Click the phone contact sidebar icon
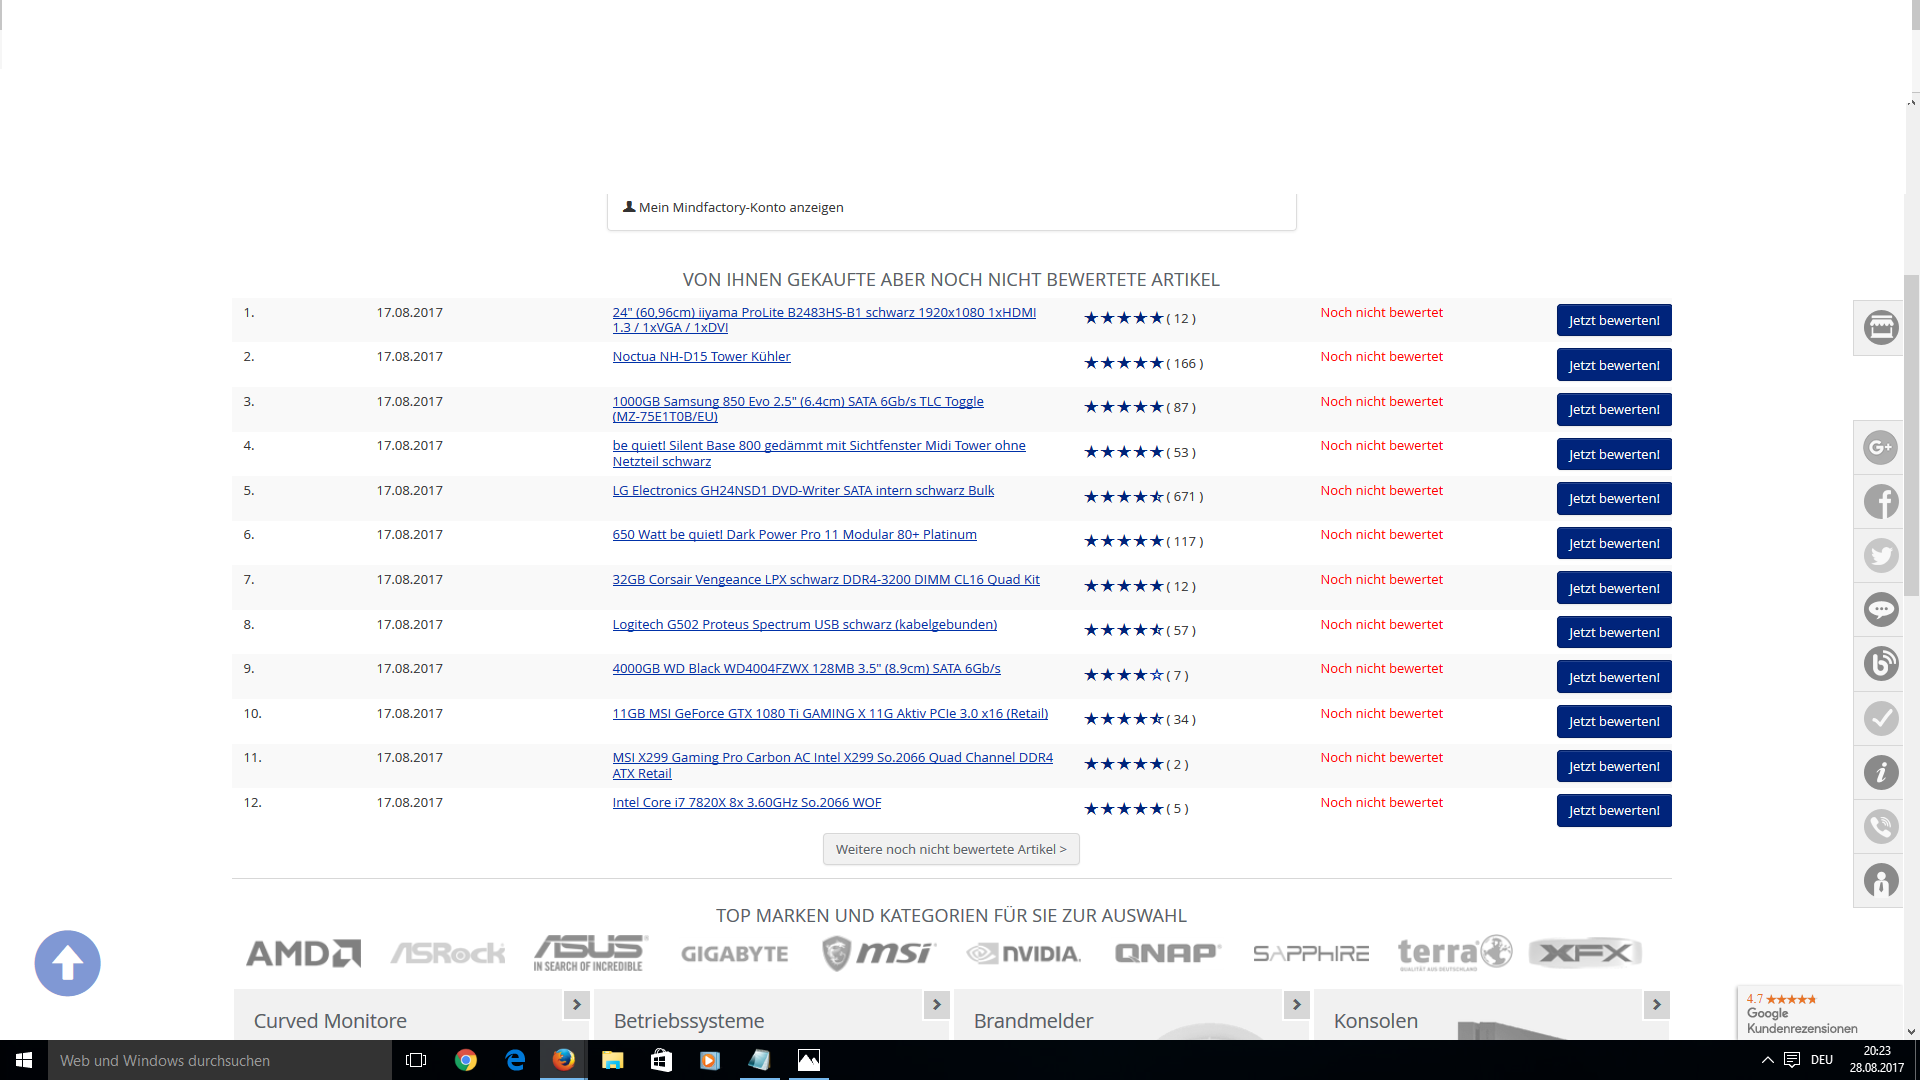1920x1080 pixels. [x=1880, y=826]
